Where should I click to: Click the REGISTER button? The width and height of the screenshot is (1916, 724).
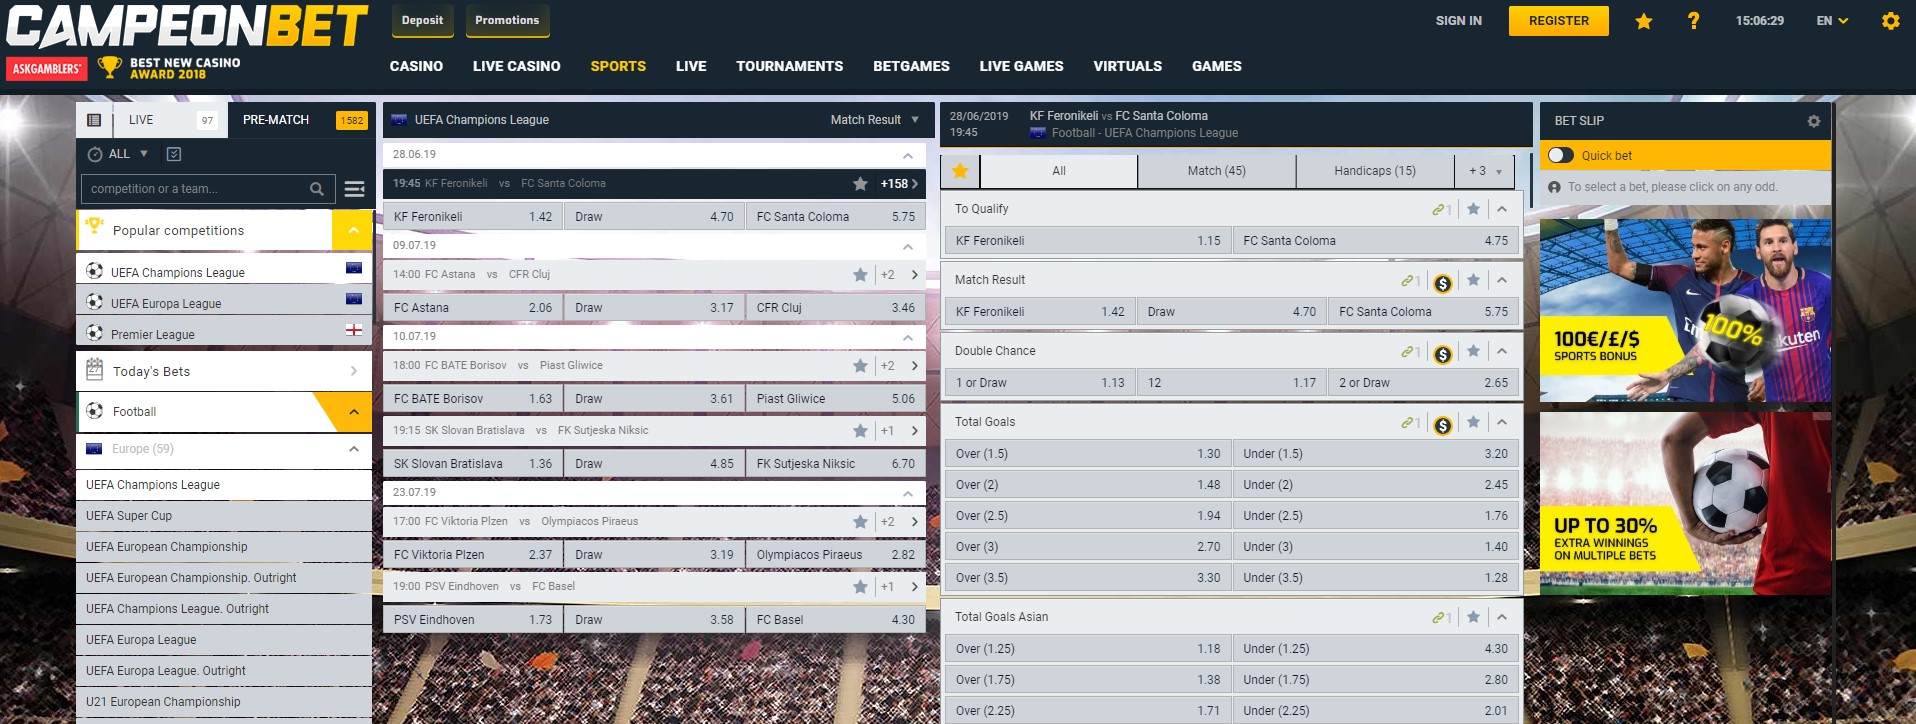tap(1558, 21)
